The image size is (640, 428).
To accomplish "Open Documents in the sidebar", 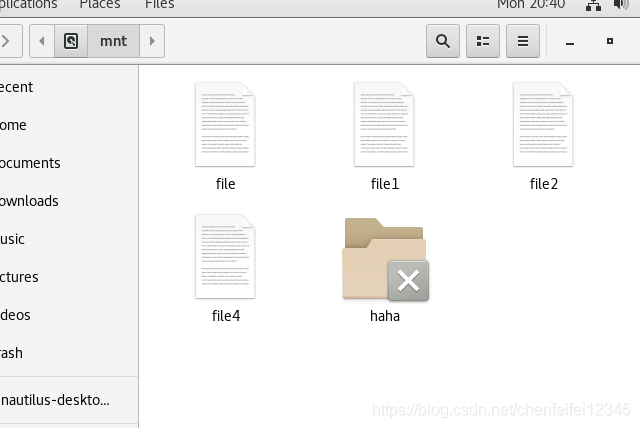I will [69, 163].
